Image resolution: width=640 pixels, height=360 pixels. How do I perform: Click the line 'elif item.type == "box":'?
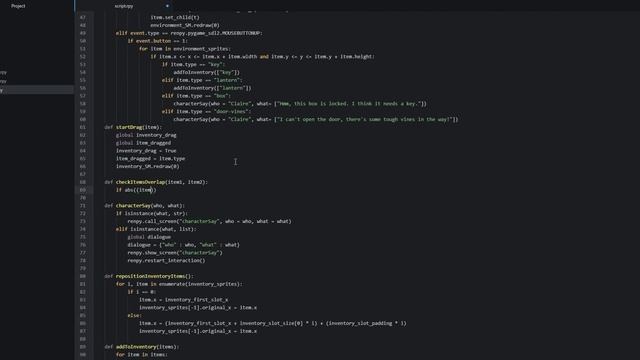click(196, 96)
